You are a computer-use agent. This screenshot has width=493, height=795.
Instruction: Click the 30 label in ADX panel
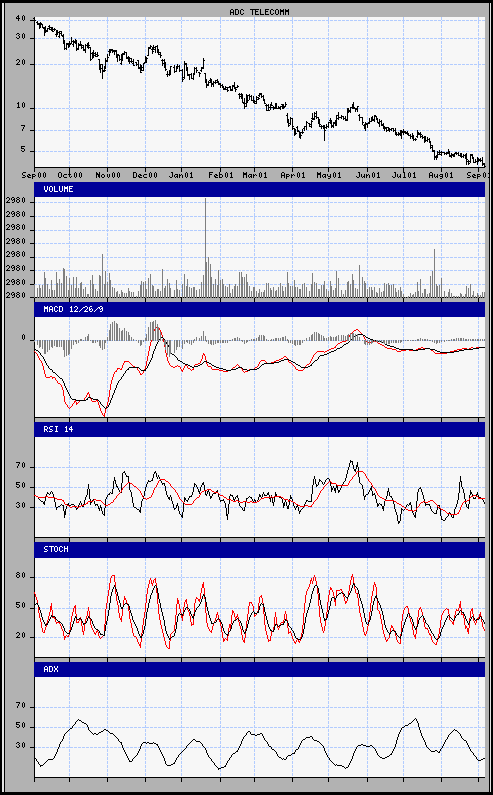click(20, 747)
